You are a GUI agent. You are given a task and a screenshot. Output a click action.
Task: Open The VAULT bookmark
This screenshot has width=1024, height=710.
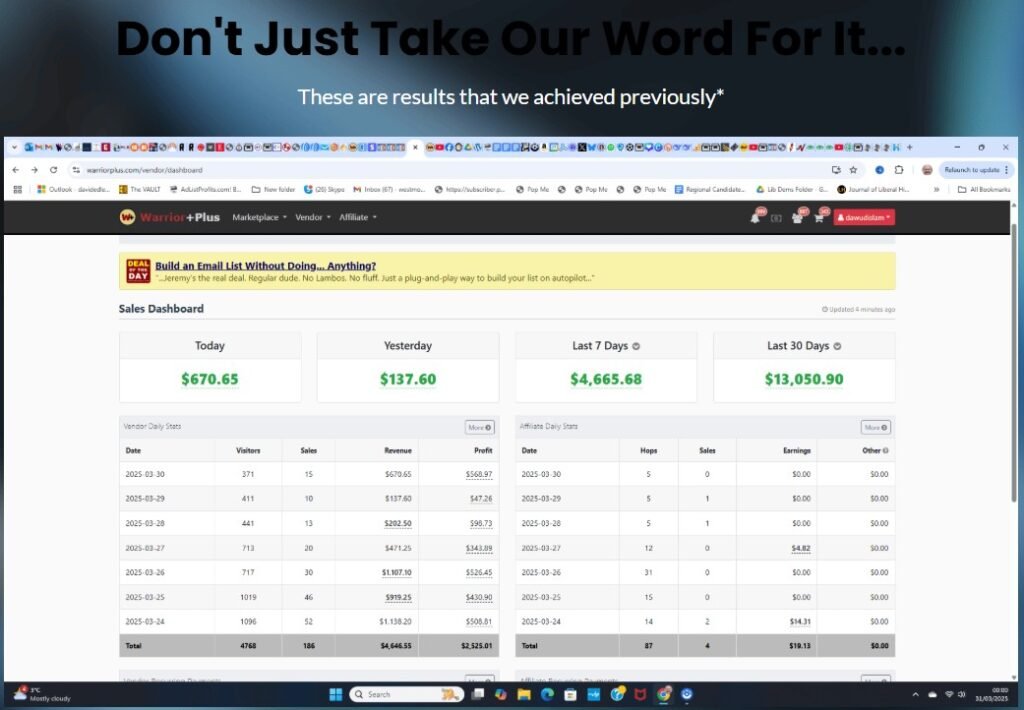click(139, 189)
